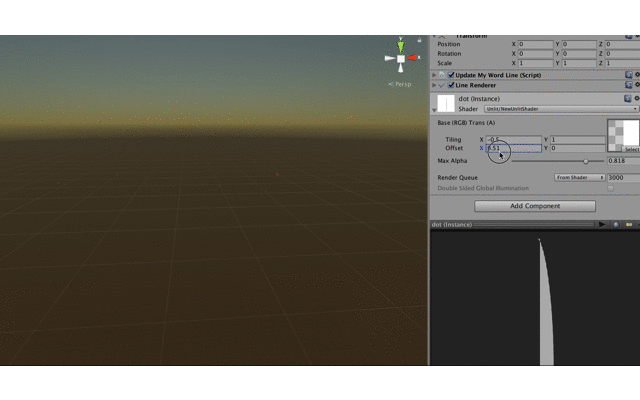The width and height of the screenshot is (640, 400).
Task: Click the Rotation Y input field
Action: coord(579,53)
